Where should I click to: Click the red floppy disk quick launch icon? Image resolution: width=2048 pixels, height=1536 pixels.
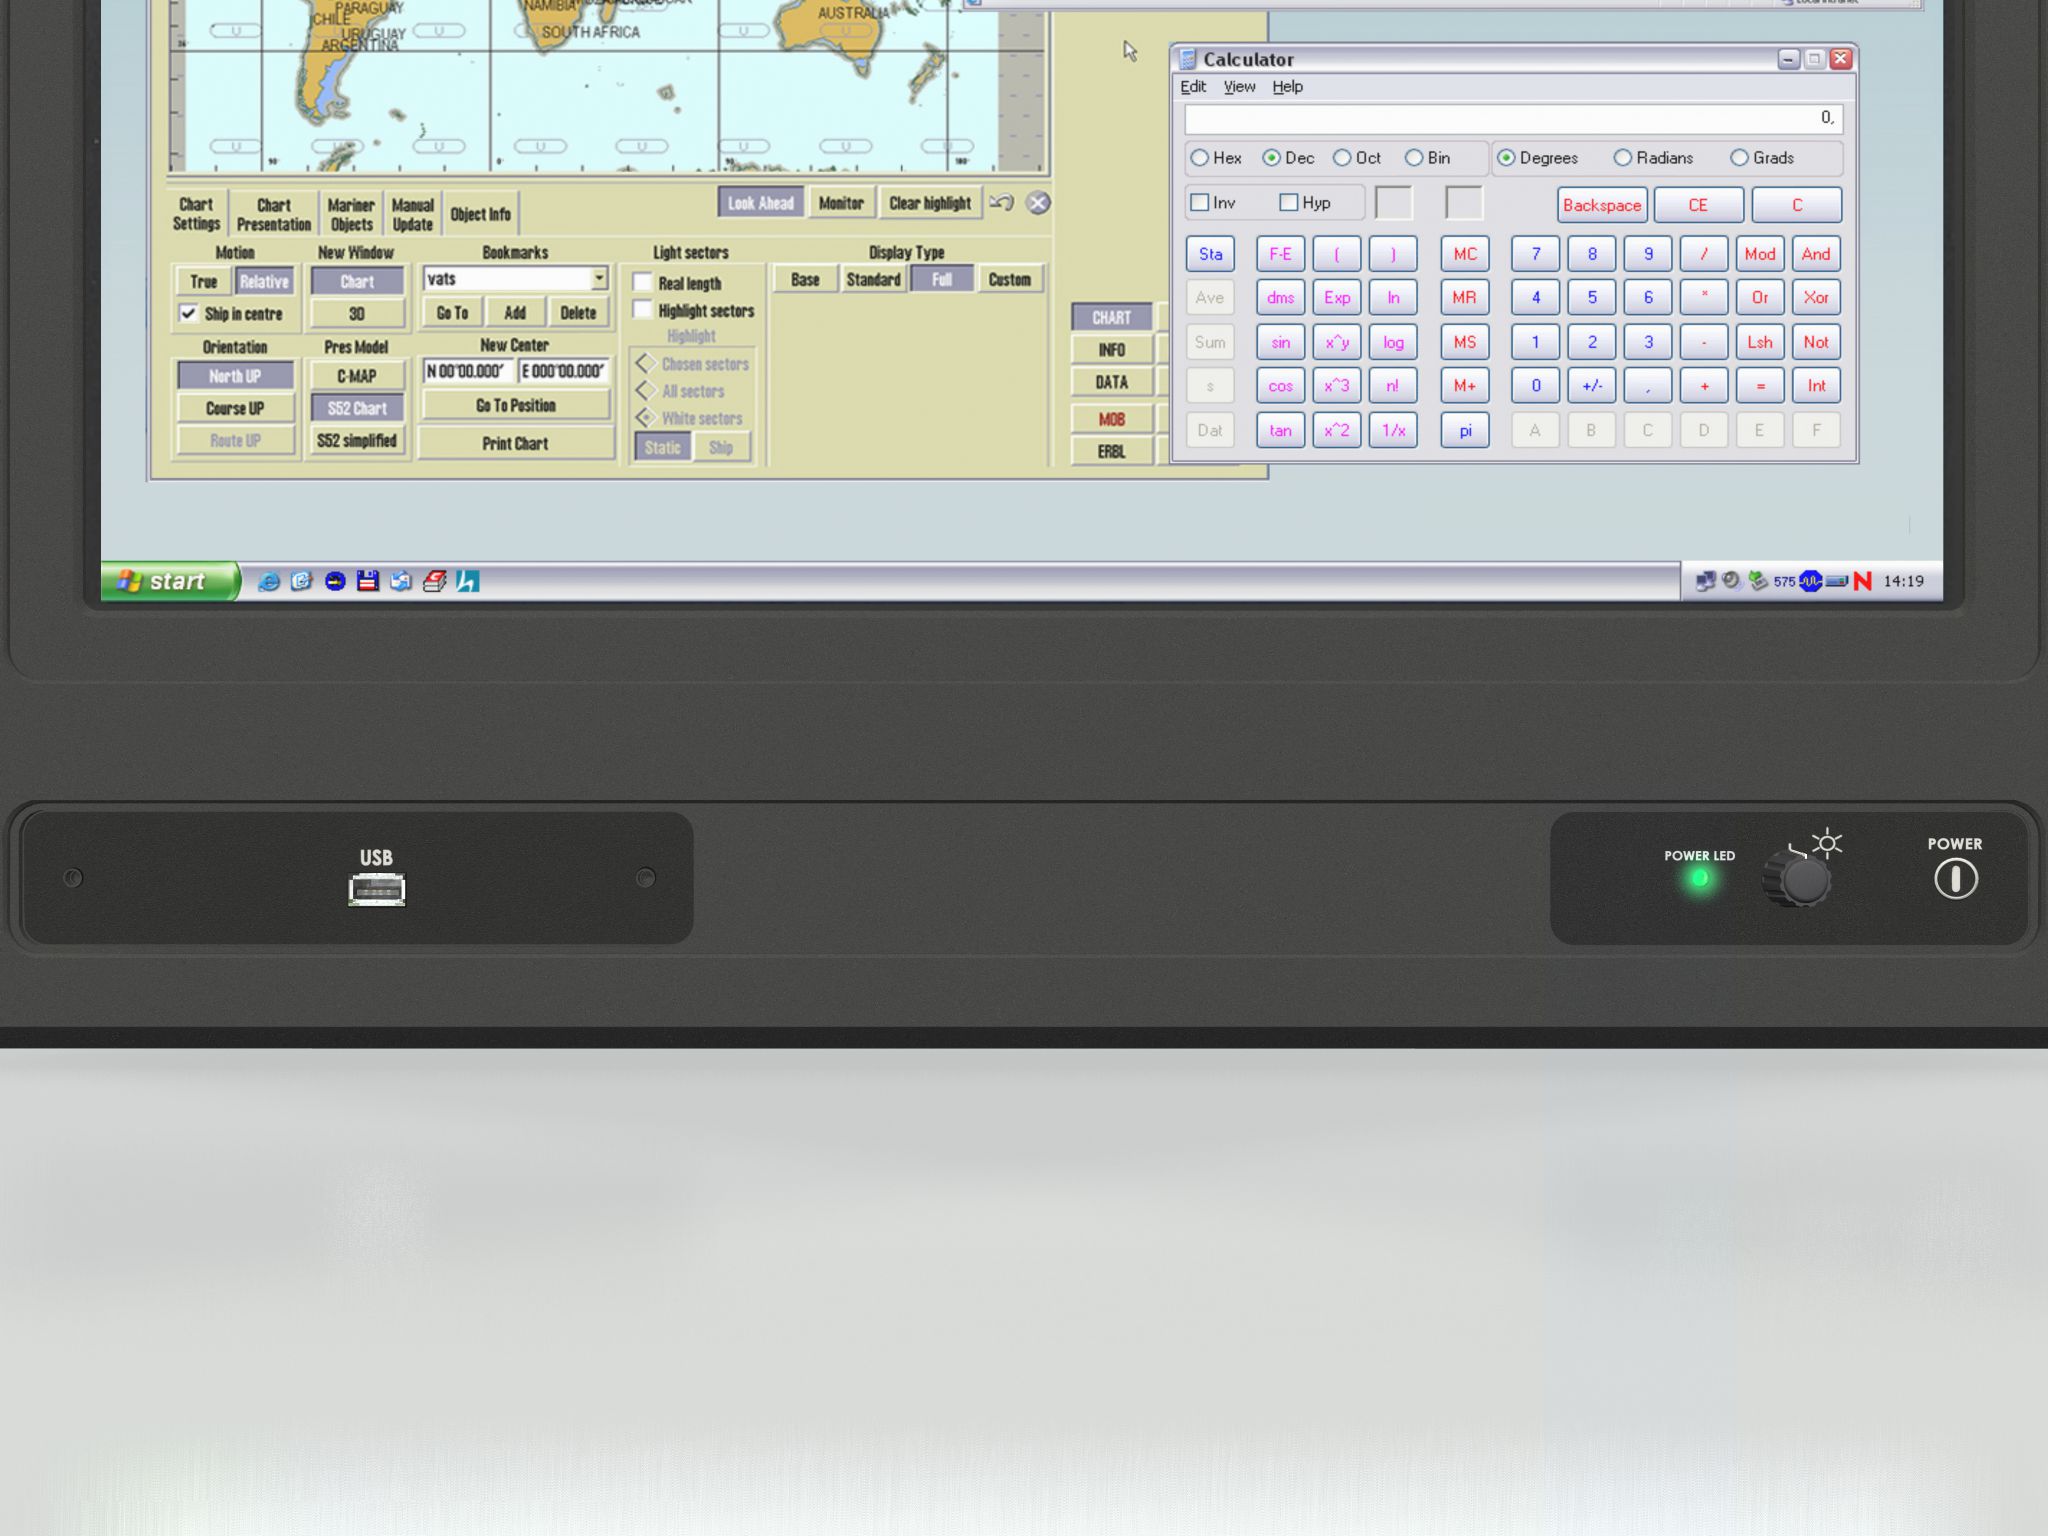[x=368, y=581]
